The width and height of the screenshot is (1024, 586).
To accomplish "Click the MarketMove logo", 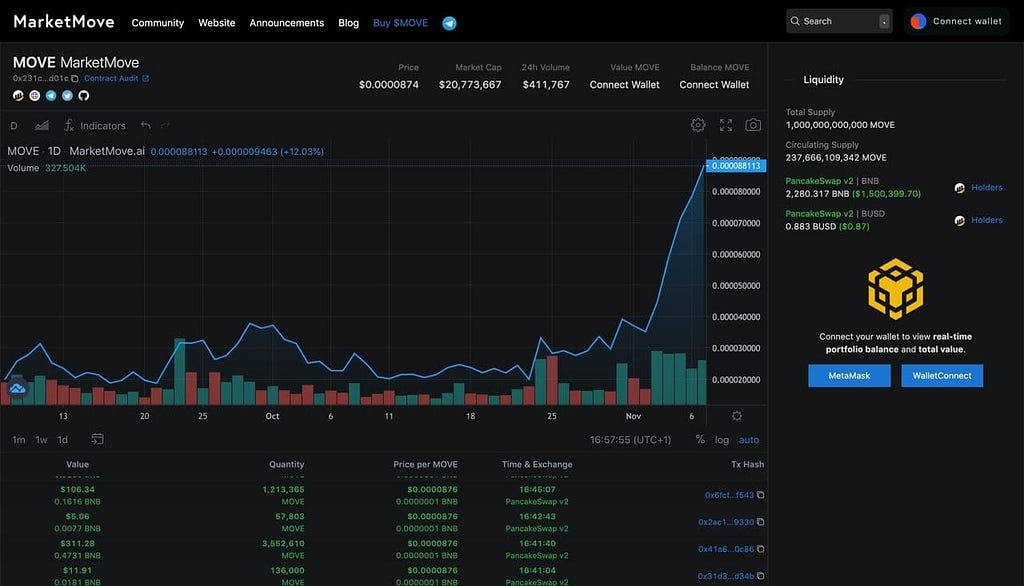I will click(x=64, y=22).
